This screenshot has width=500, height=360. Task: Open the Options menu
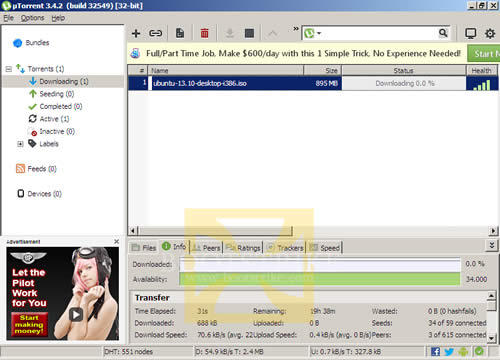tap(32, 18)
